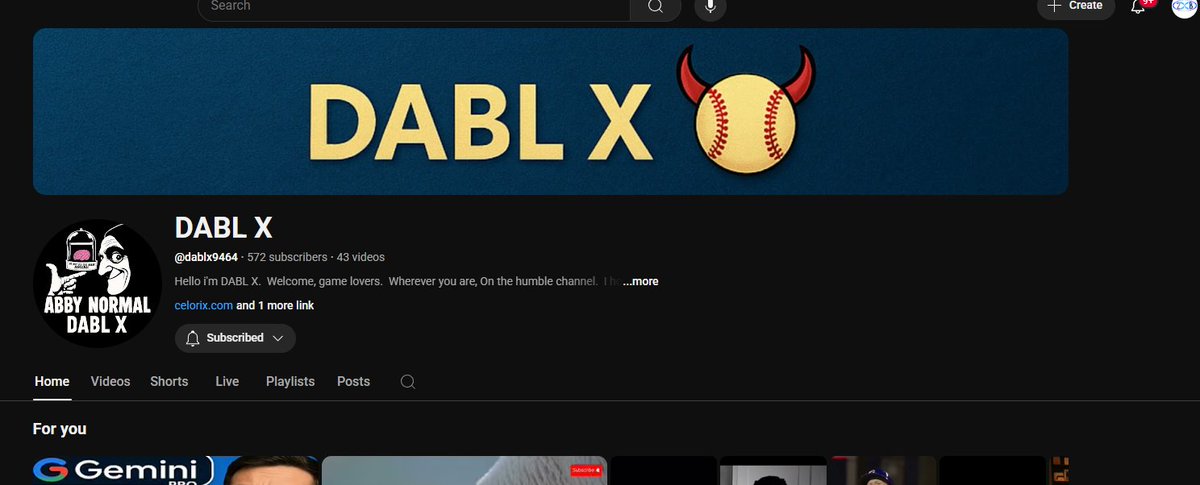Show 'and 1 more link' details
This screenshot has height=485, width=1200.
[x=275, y=305]
